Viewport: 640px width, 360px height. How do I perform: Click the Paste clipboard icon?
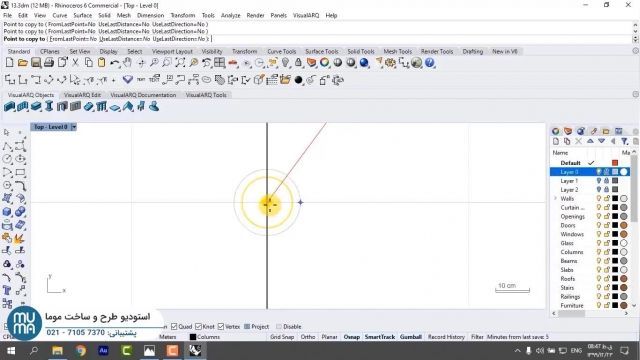pos(102,62)
